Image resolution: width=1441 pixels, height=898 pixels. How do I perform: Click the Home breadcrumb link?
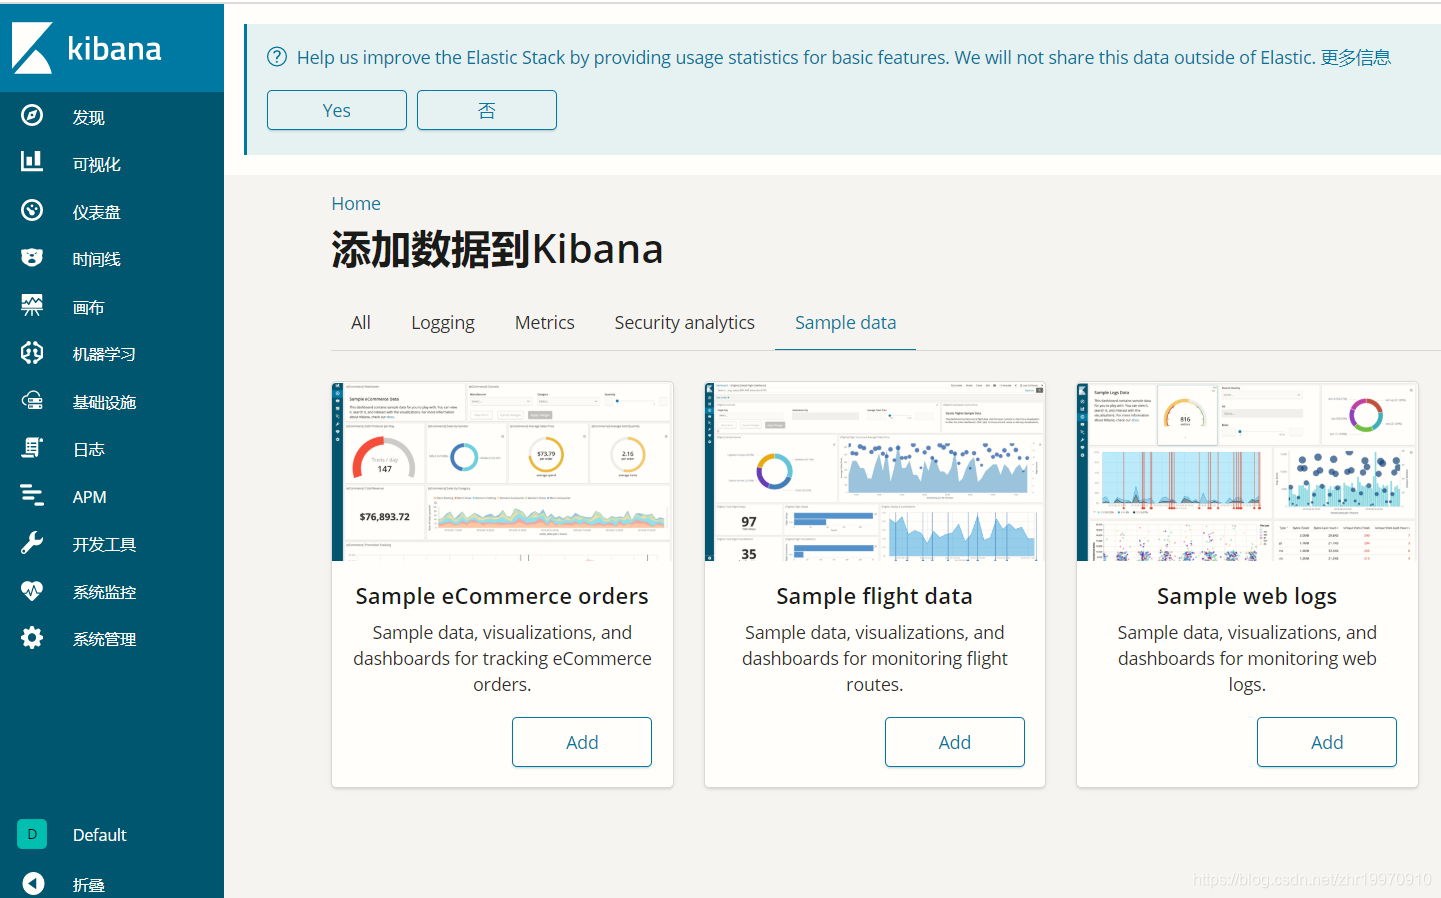tap(356, 203)
